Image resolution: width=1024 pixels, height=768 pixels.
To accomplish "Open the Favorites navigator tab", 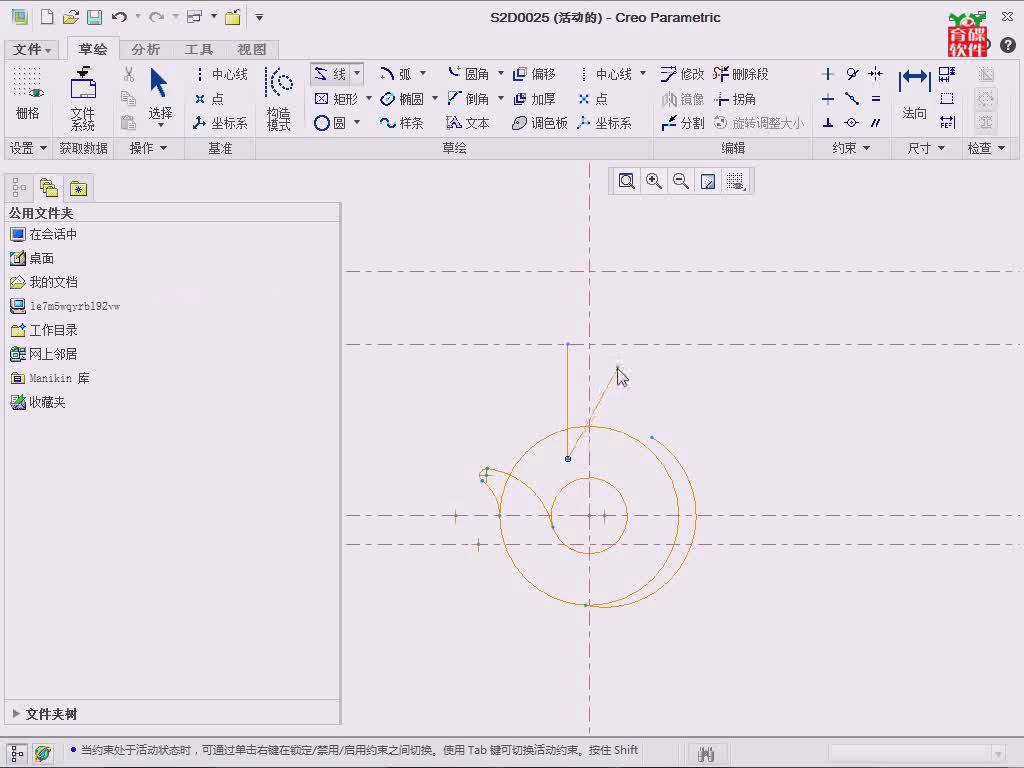I will (78, 188).
